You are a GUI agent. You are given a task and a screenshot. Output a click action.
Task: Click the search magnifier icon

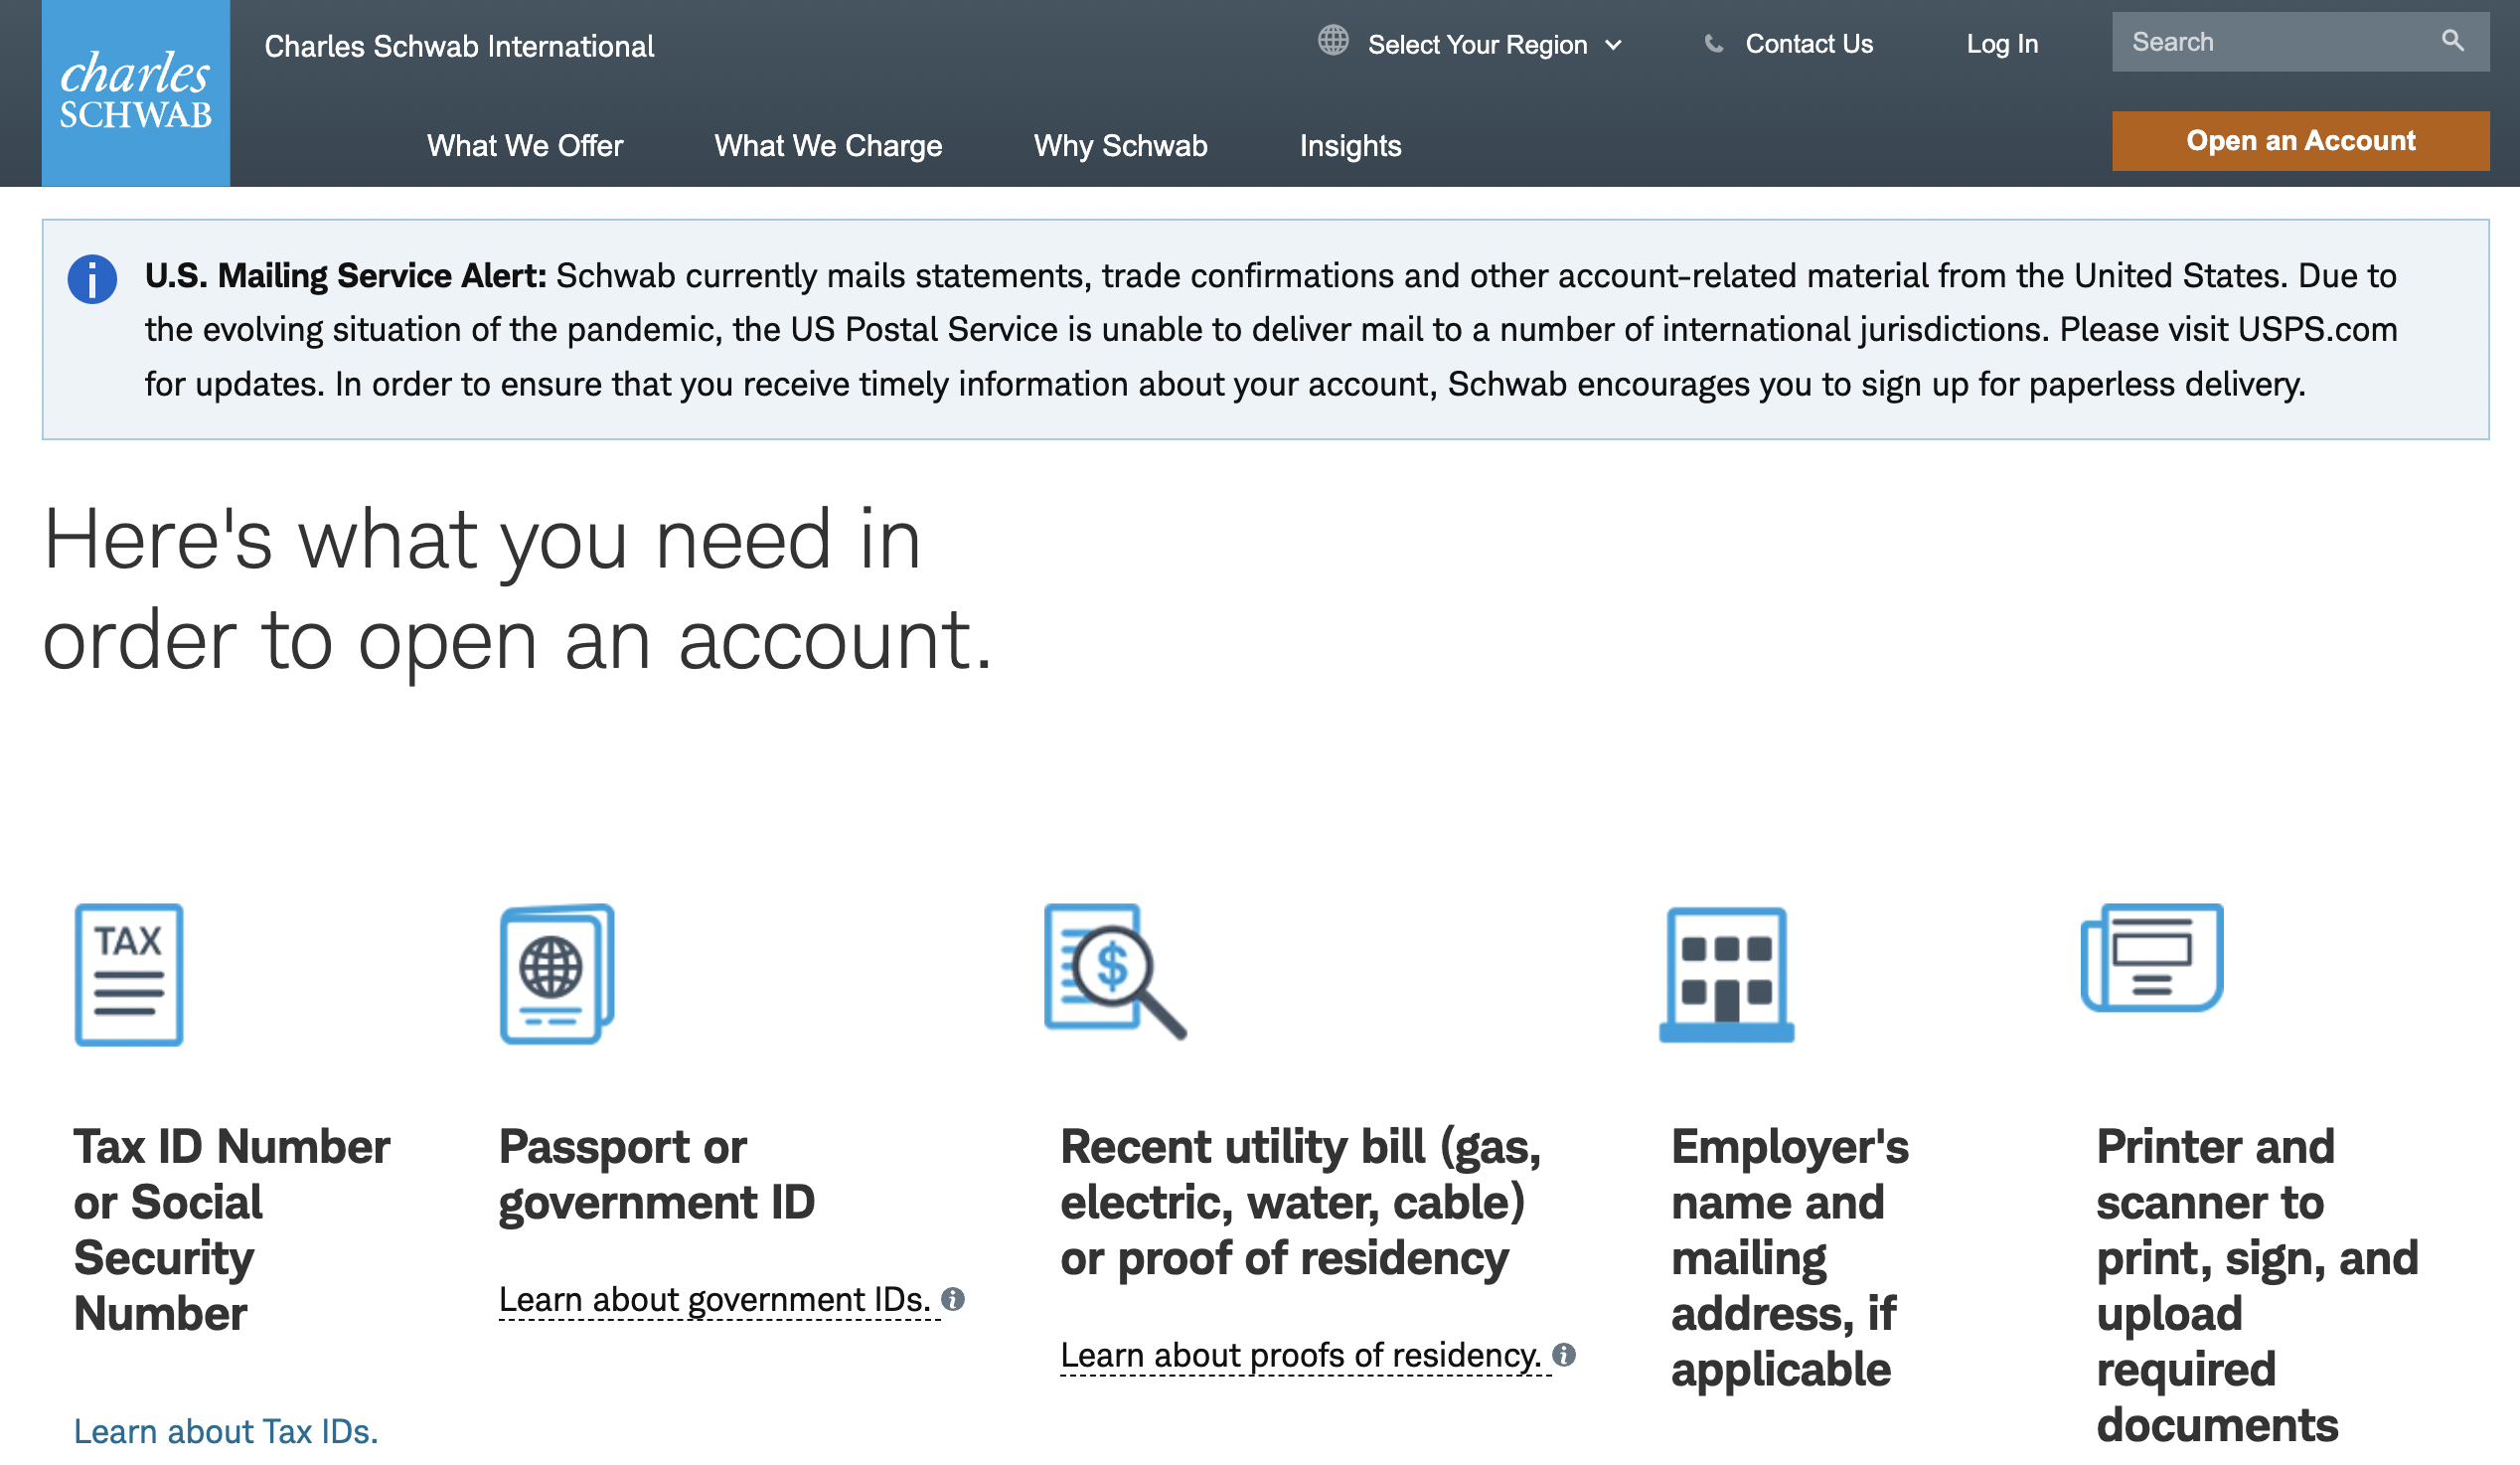2452,41
